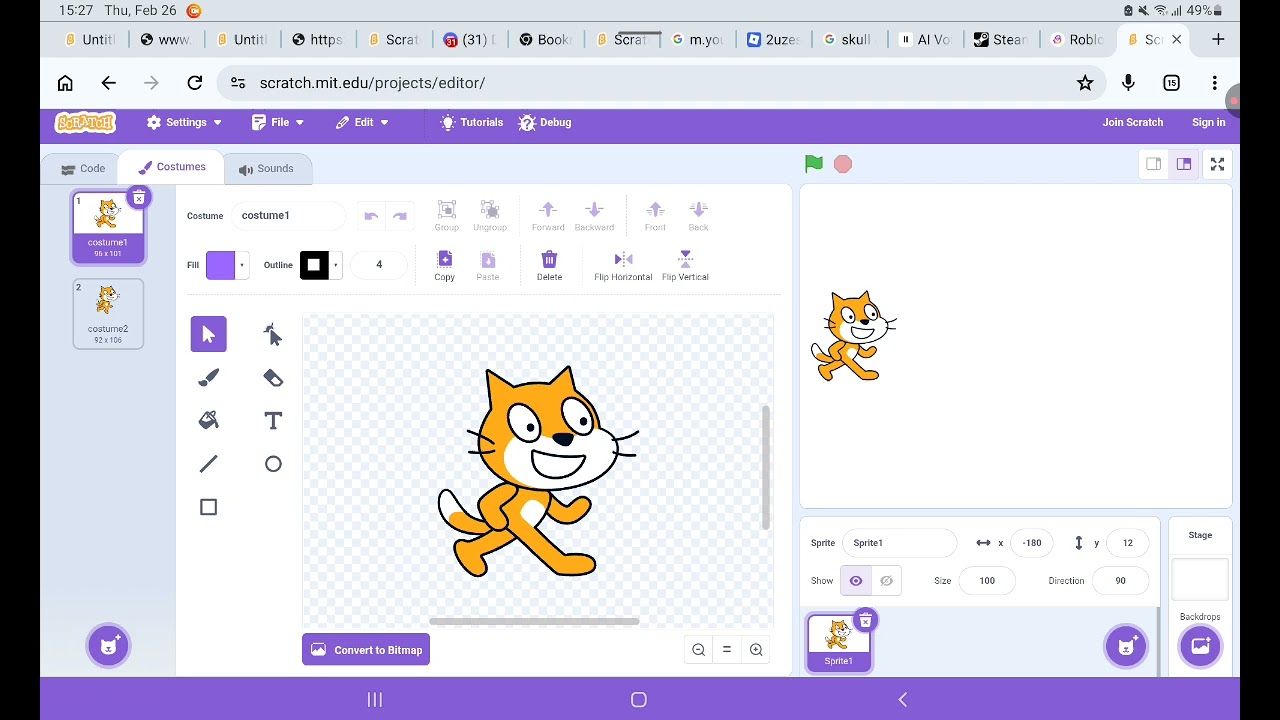
Task: Select the Line tool
Action: [208, 464]
